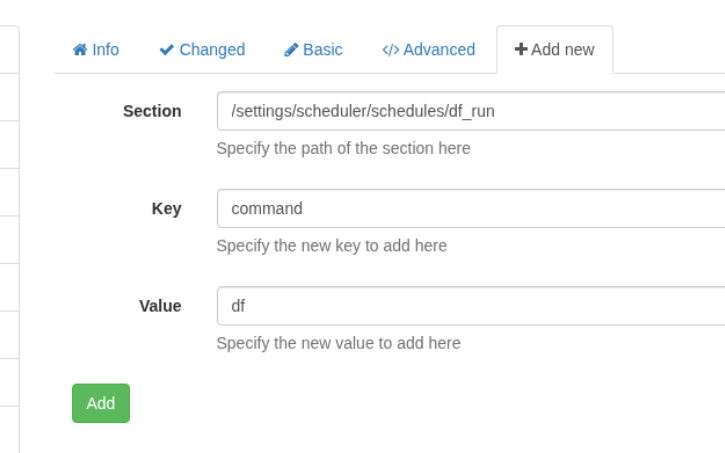
Task: Click the Value field containing "df"
Action: (x=470, y=306)
